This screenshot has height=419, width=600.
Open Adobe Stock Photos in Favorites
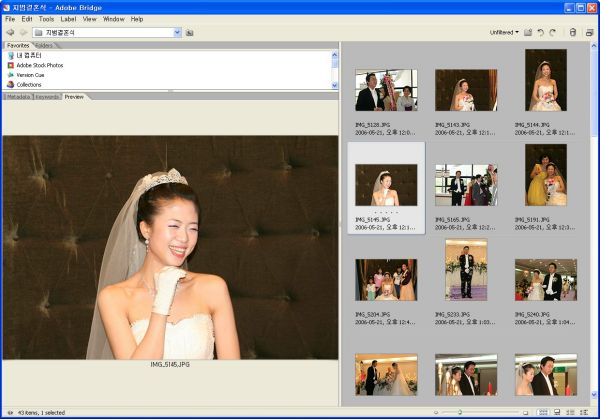click(x=39, y=65)
